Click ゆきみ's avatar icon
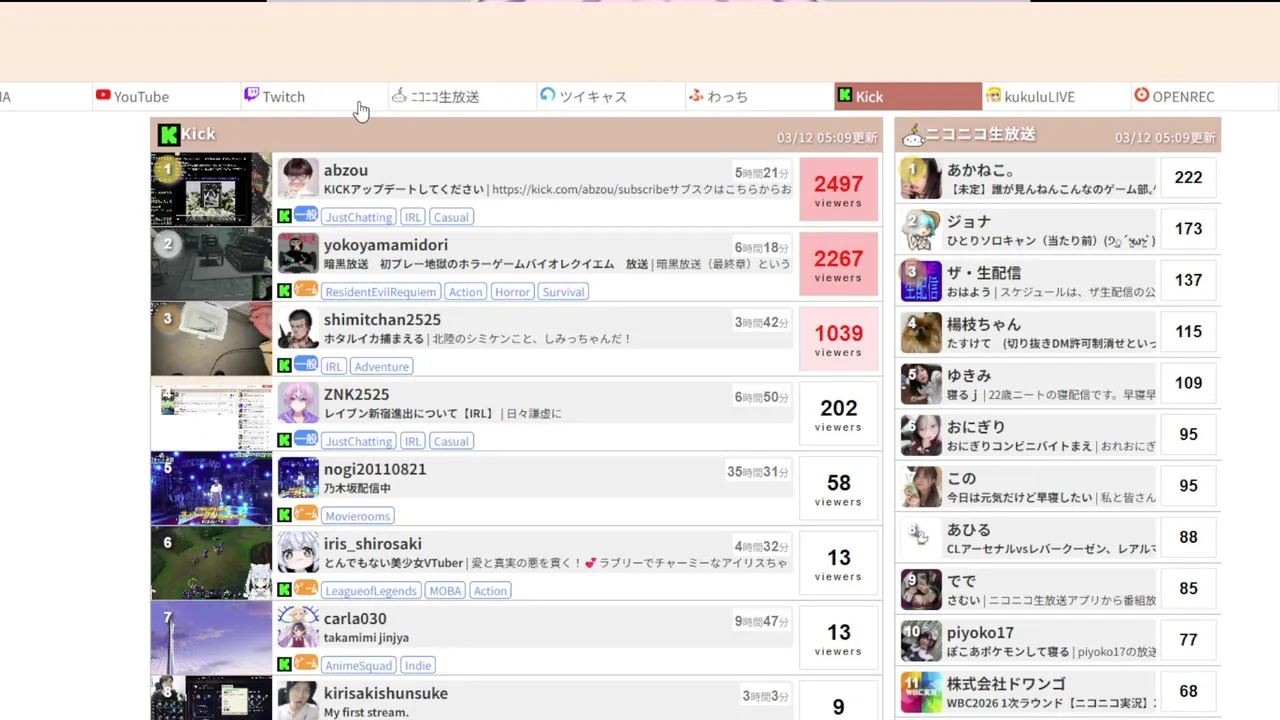Screen dimensions: 1280x720 [921, 383]
